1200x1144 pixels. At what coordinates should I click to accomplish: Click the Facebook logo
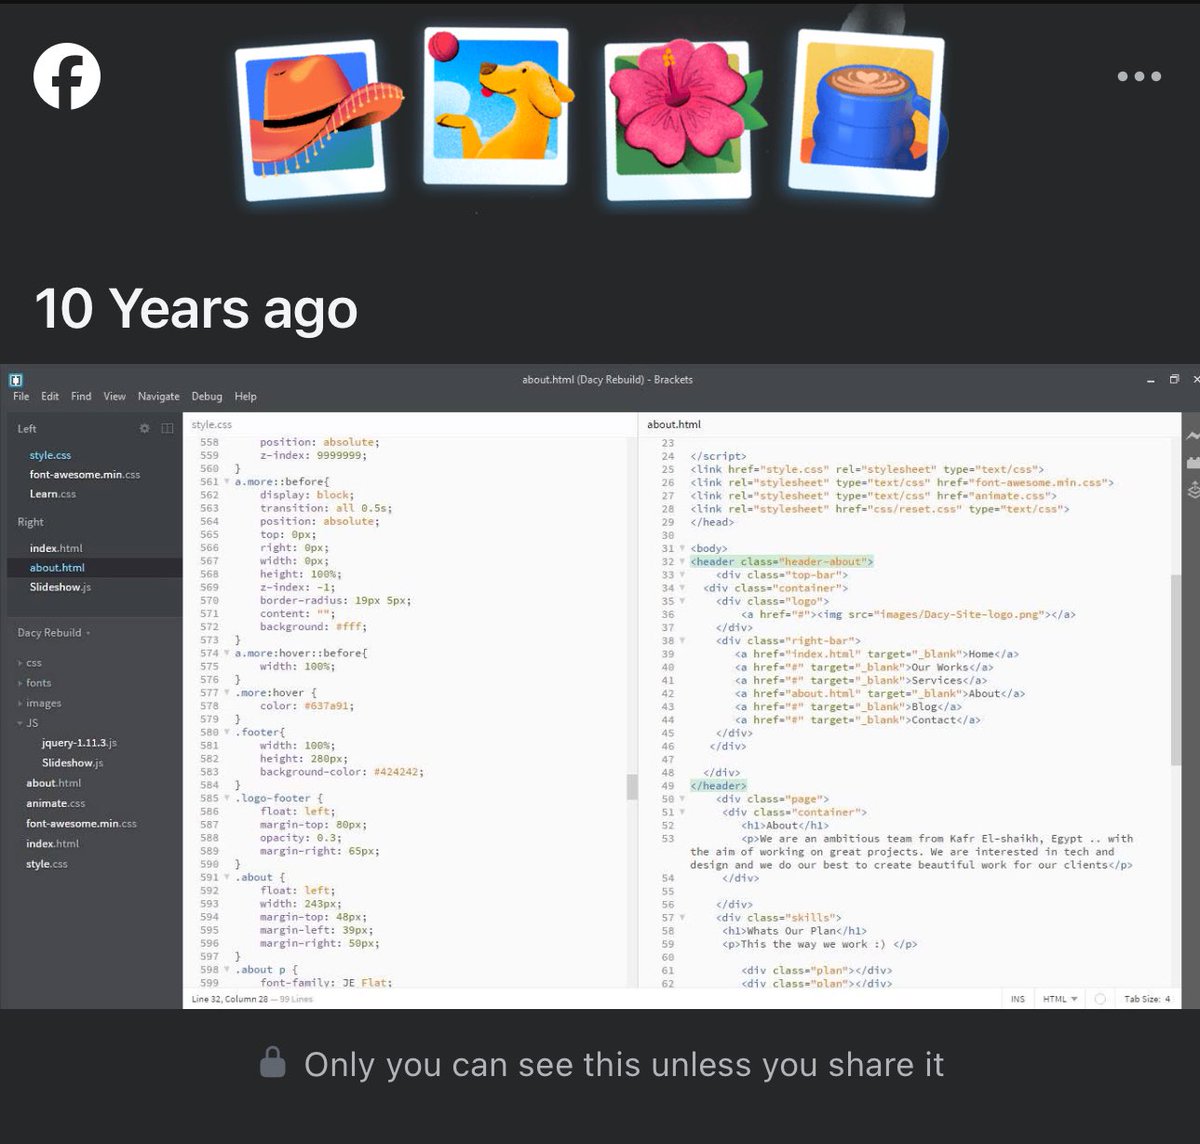(x=67, y=76)
